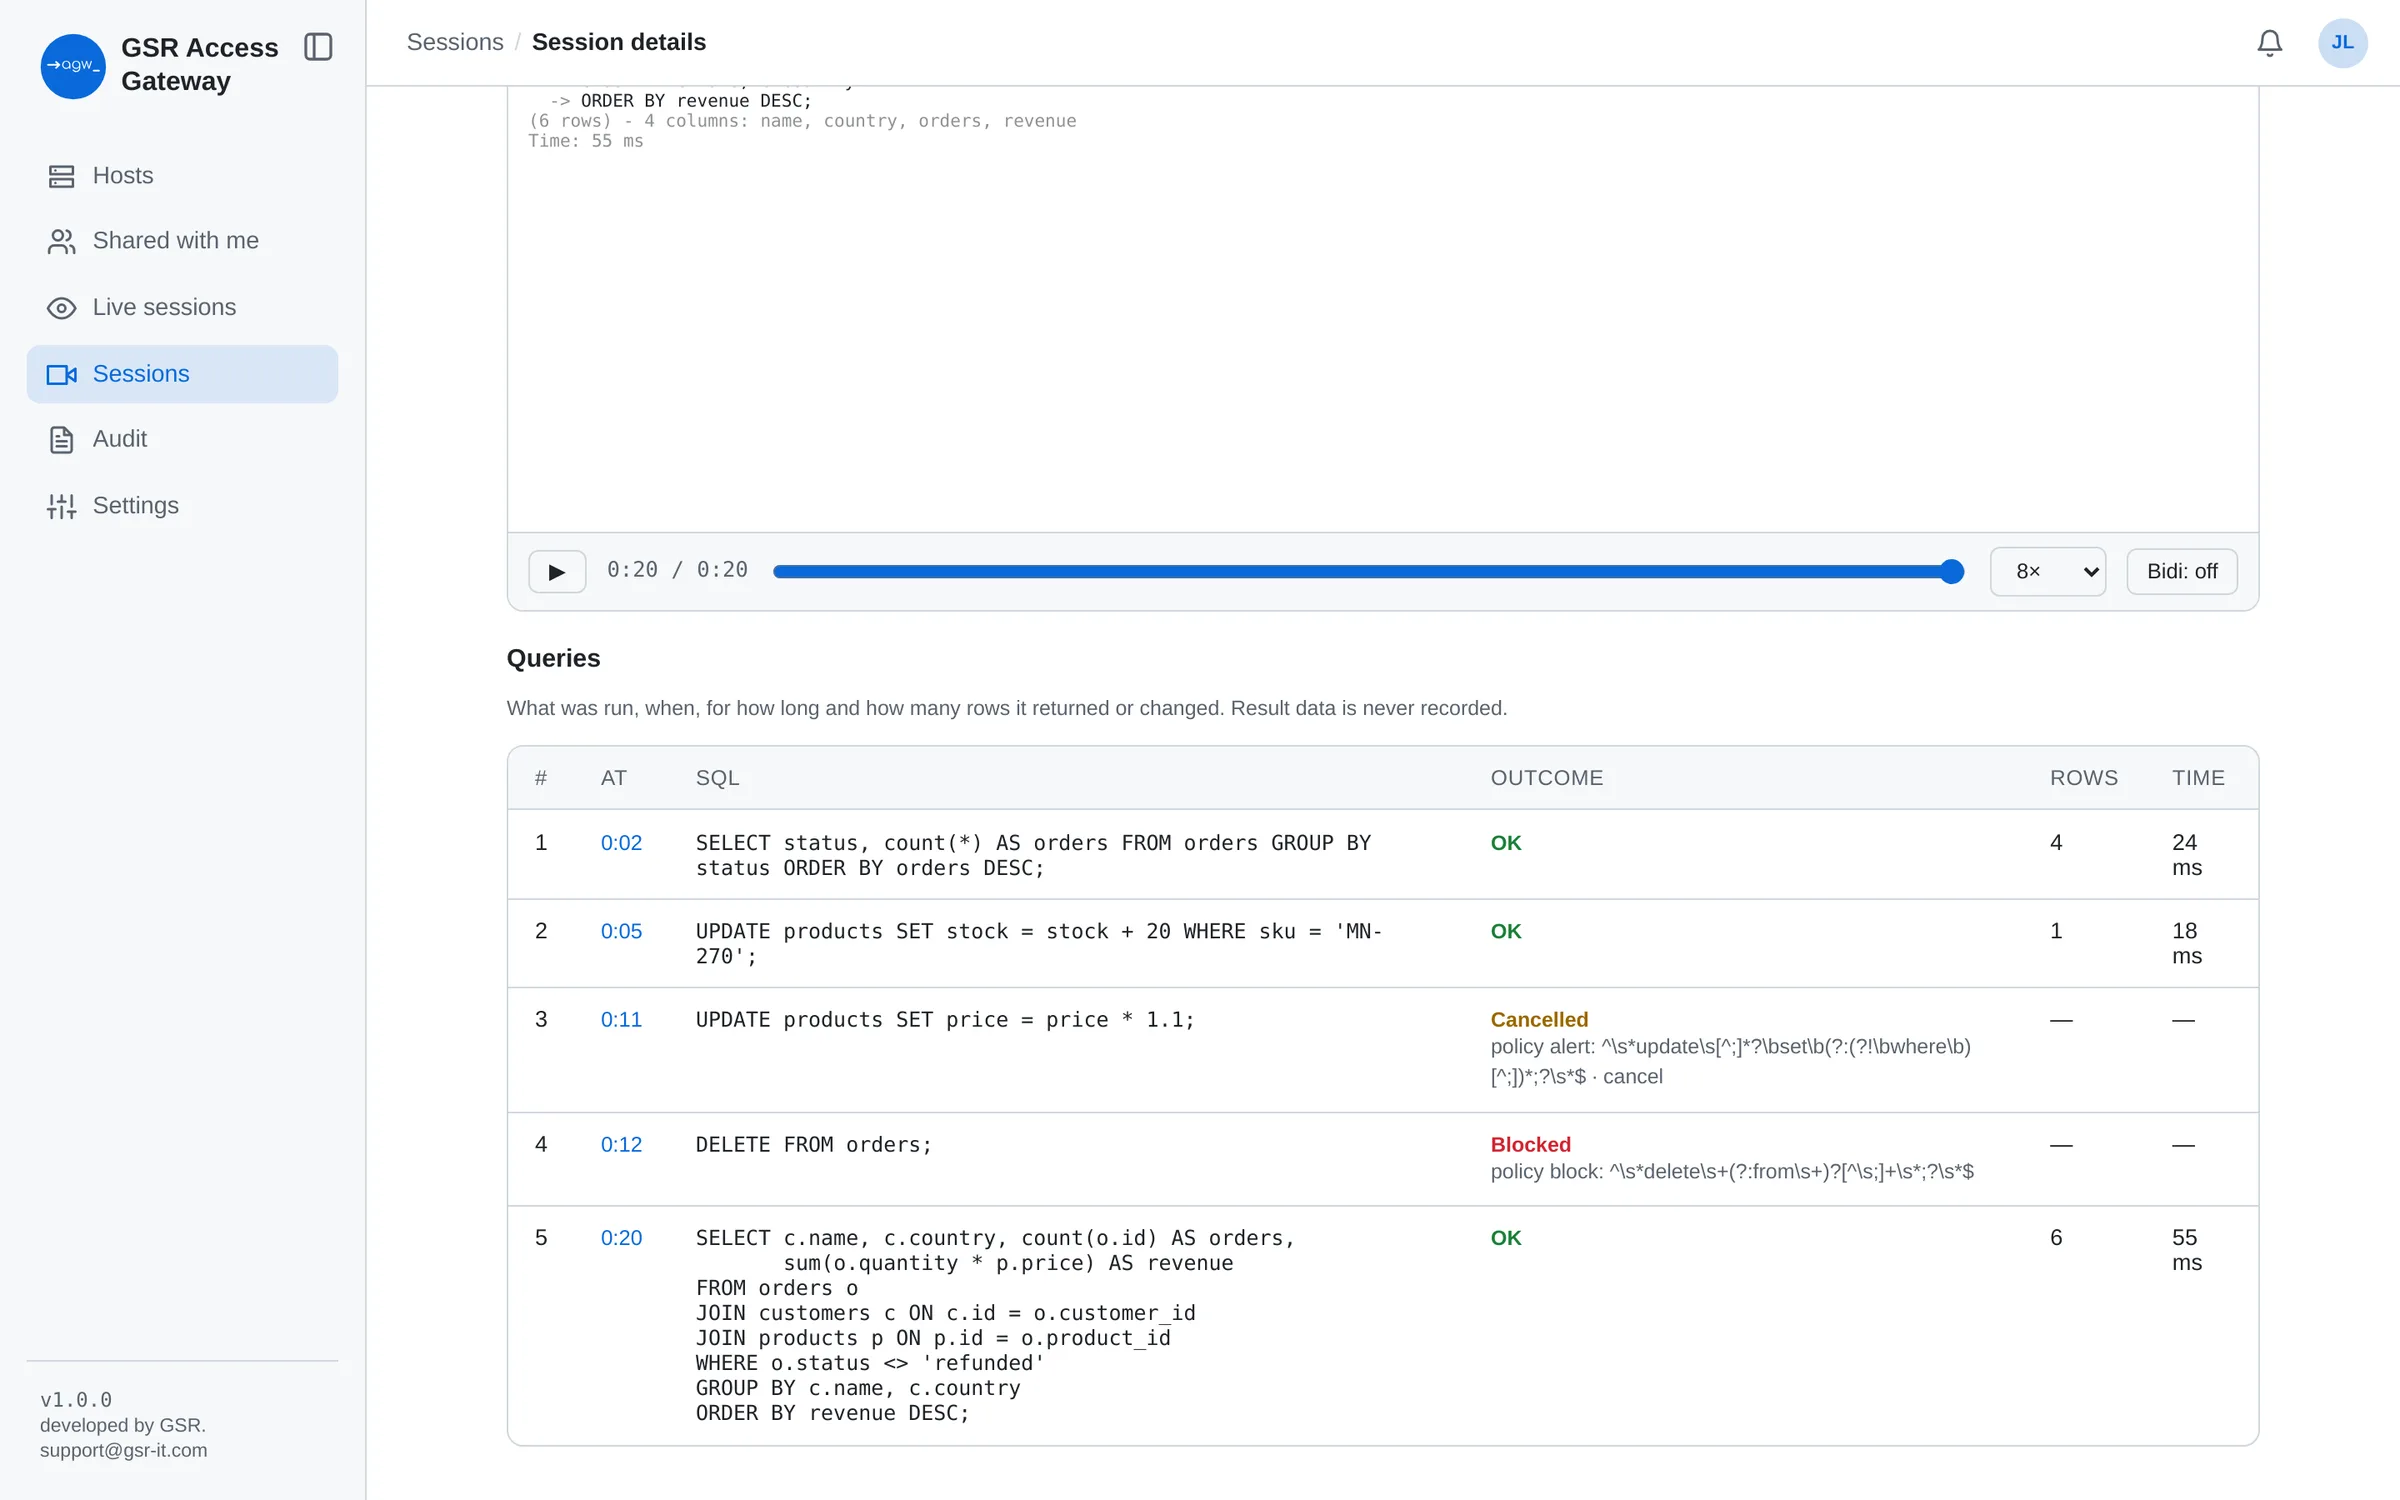Click the Blocked outcome label
Screen dimensions: 2400x1500
(x=1530, y=1145)
